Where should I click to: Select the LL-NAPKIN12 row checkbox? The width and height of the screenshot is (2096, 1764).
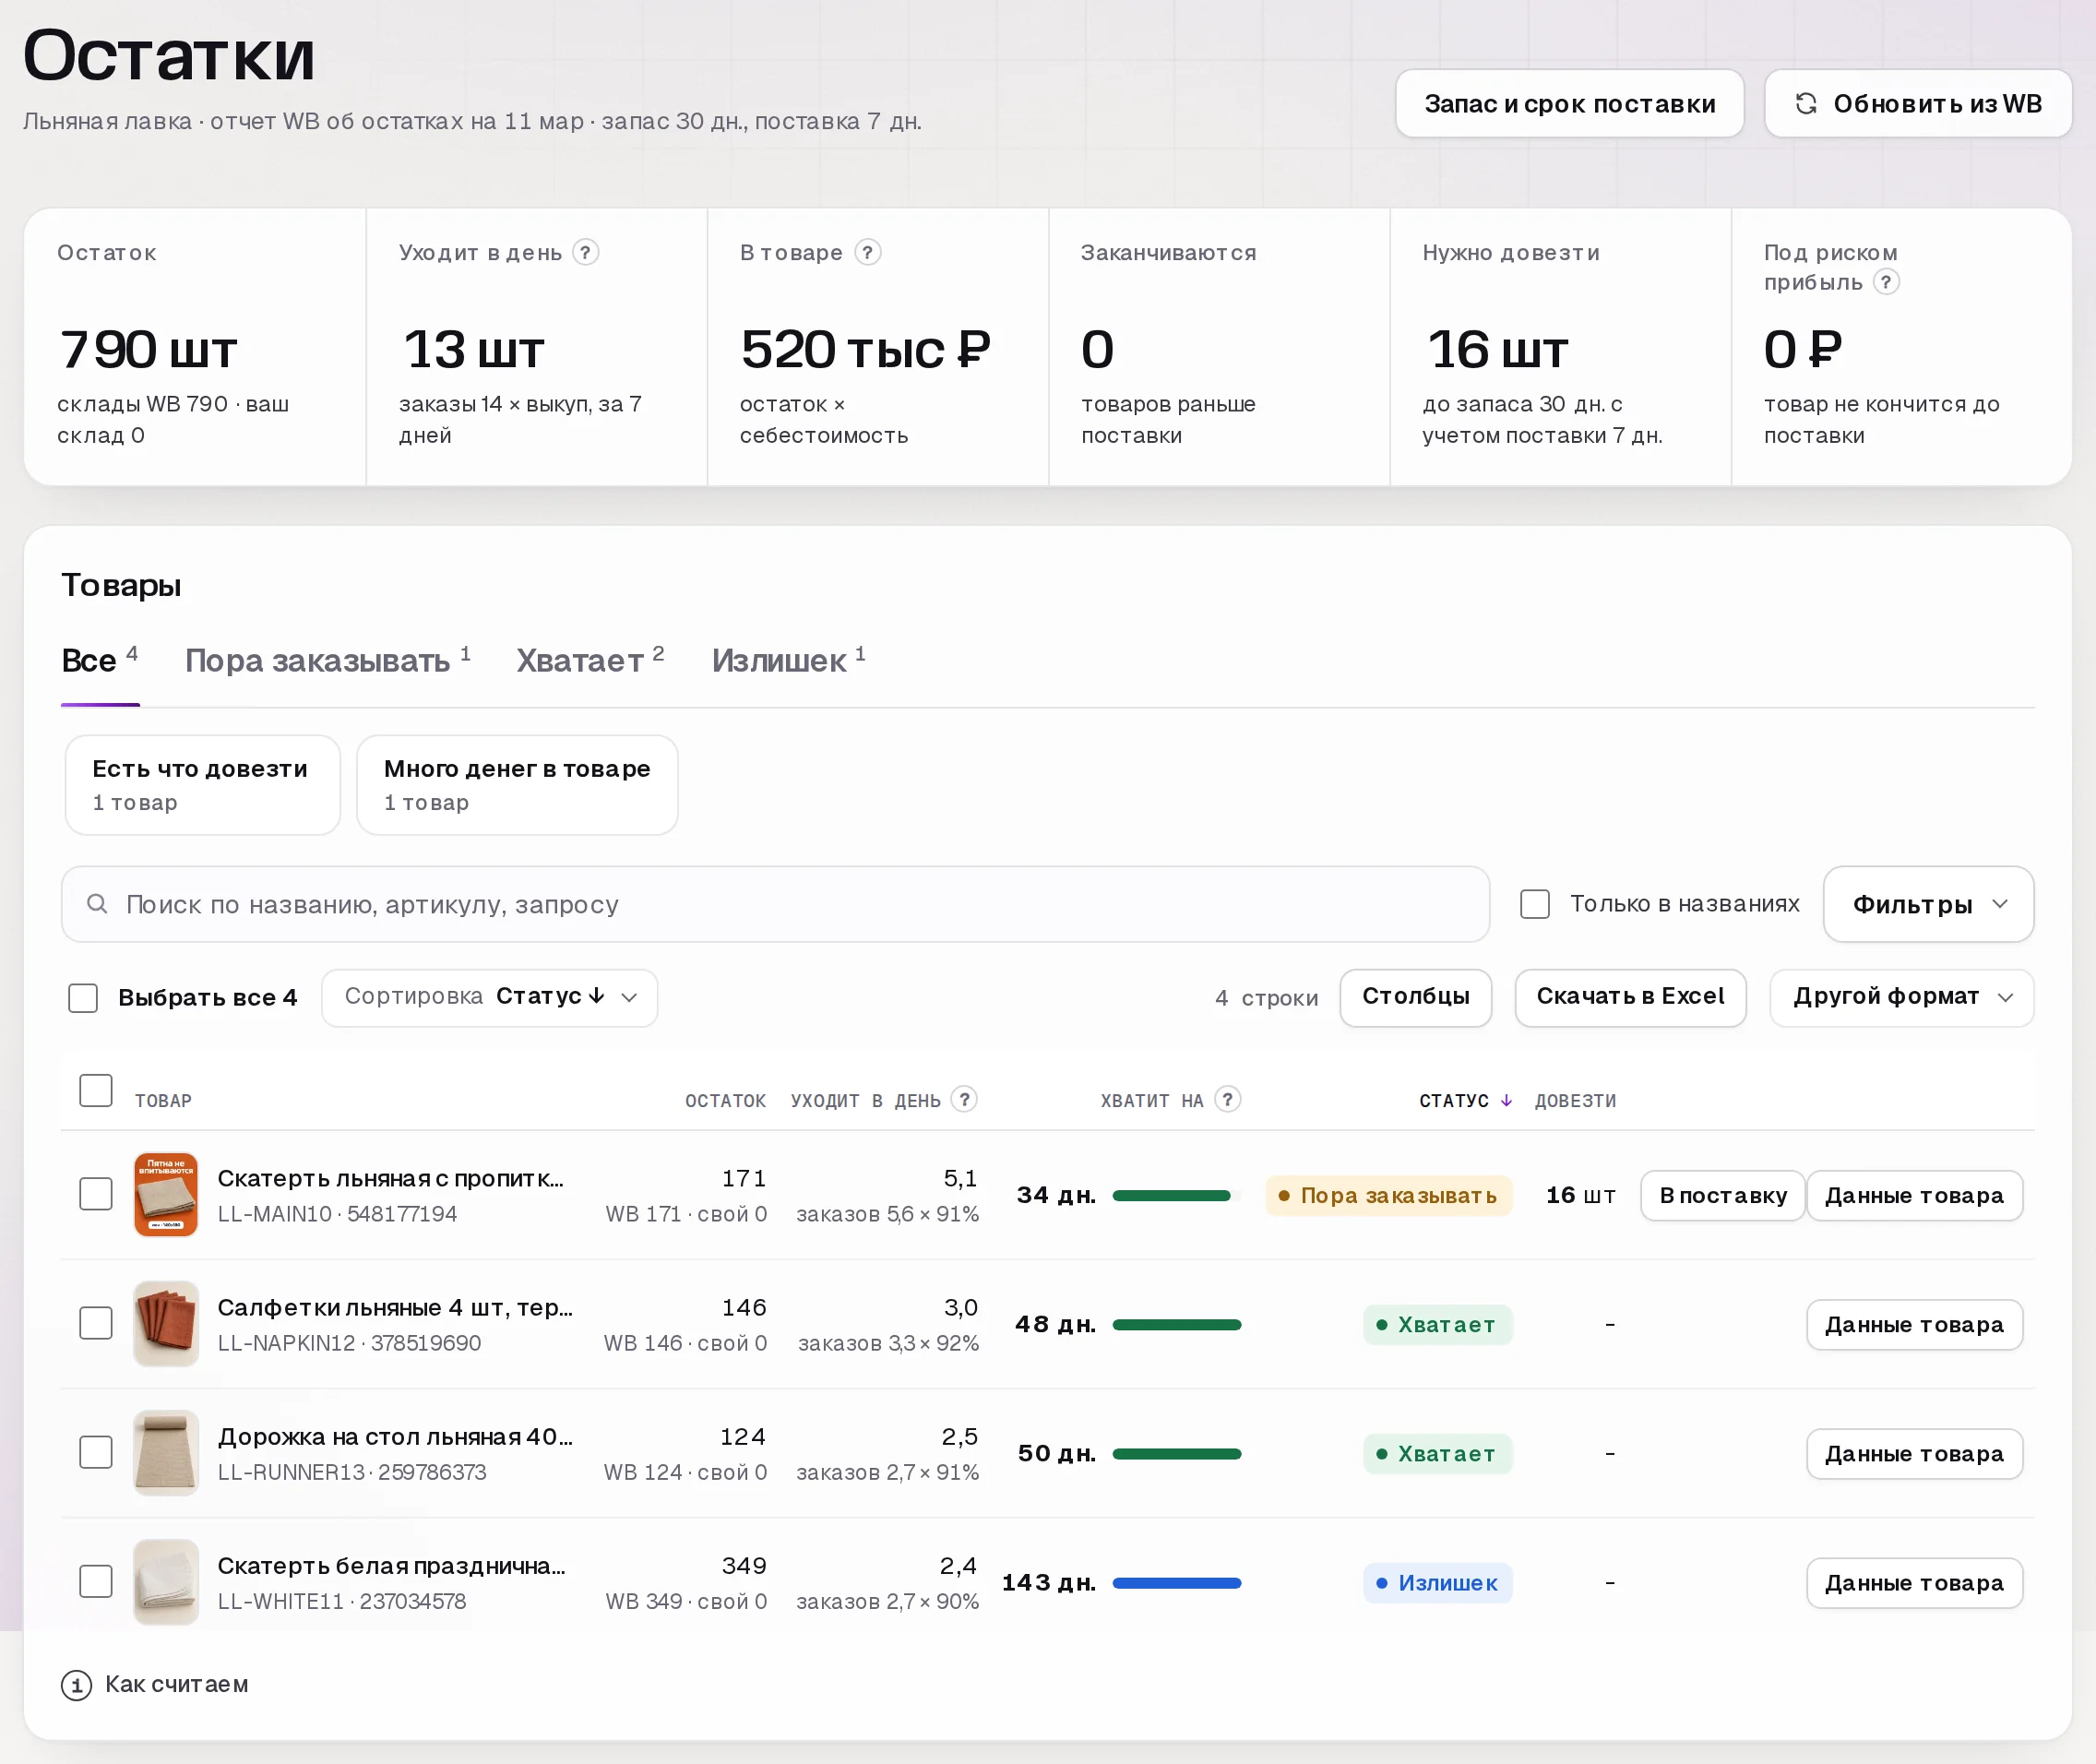click(96, 1323)
